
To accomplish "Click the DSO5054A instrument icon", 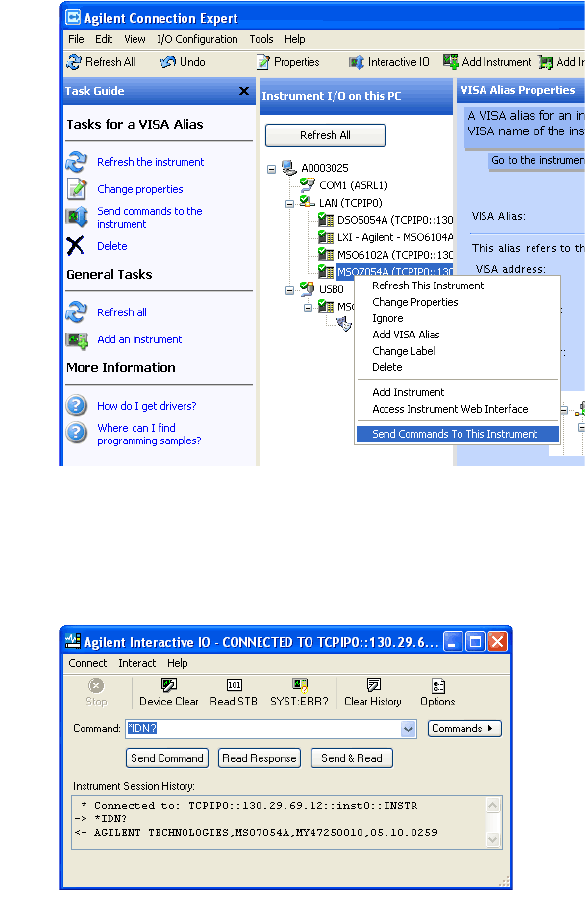I will [x=326, y=220].
